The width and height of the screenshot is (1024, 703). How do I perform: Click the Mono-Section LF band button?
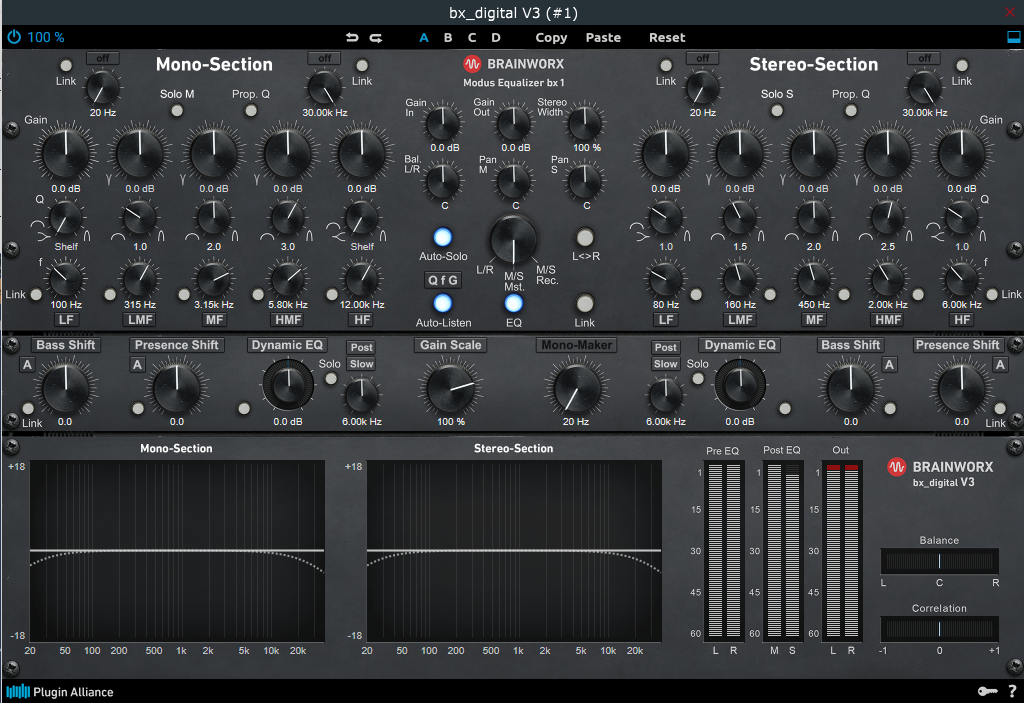(x=66, y=319)
